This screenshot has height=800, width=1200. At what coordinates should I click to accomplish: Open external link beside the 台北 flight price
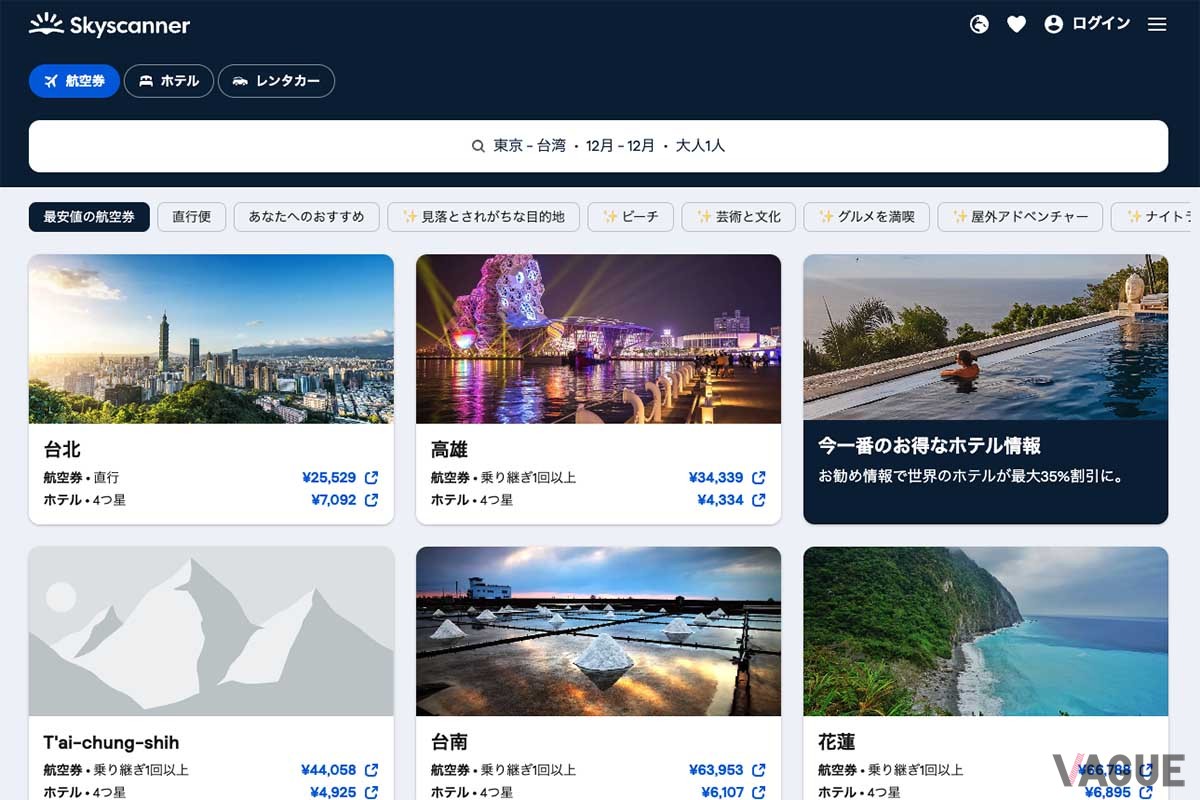[372, 477]
